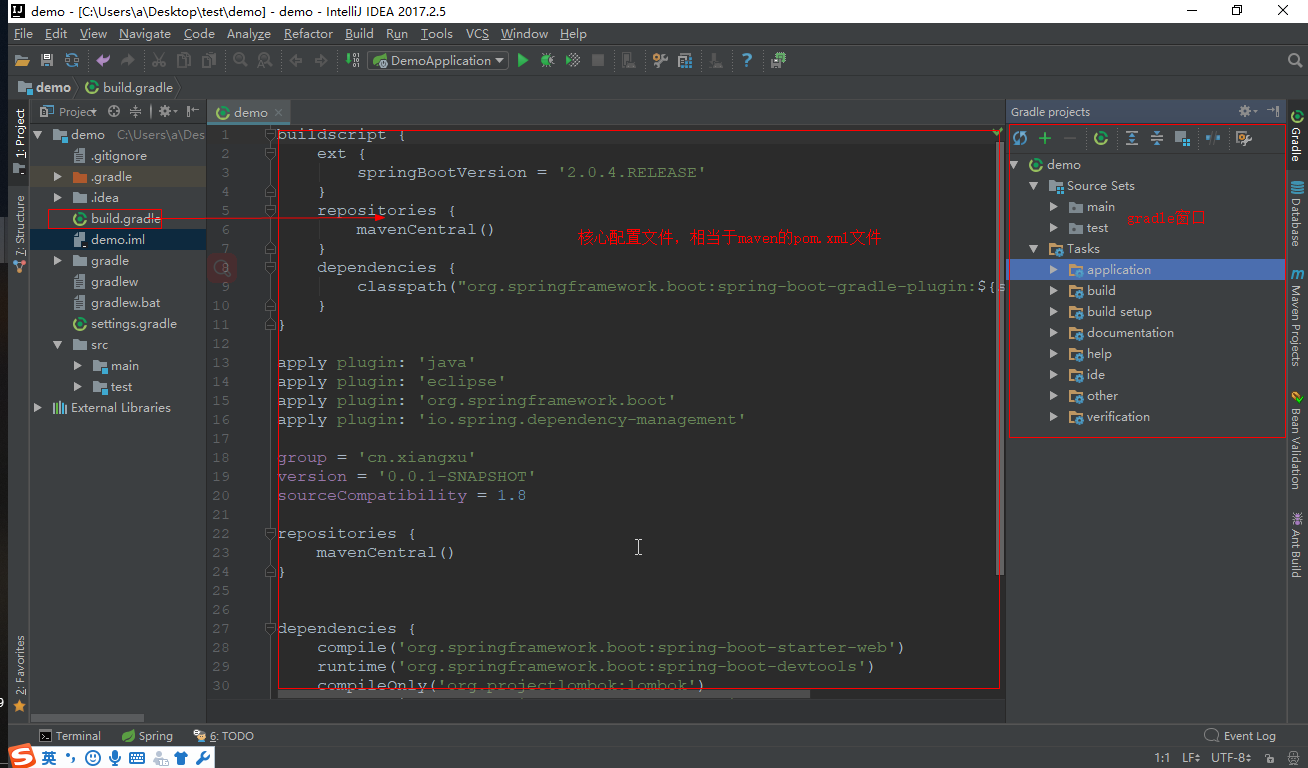Click the Undo arrow in toolbar
Screen dimensions: 1308x768
coord(103,61)
